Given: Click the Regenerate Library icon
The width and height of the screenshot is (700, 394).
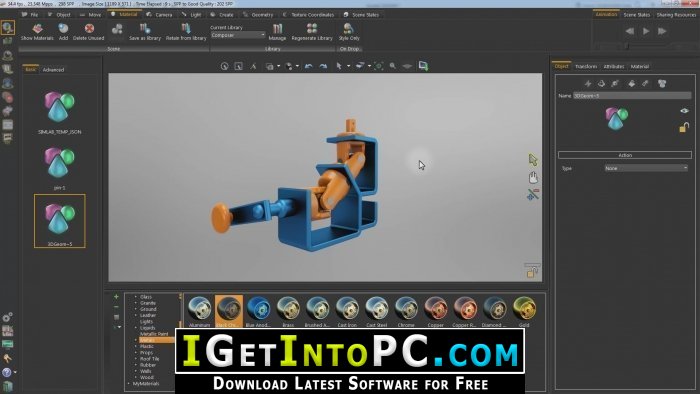Looking at the screenshot, I should point(312,29).
